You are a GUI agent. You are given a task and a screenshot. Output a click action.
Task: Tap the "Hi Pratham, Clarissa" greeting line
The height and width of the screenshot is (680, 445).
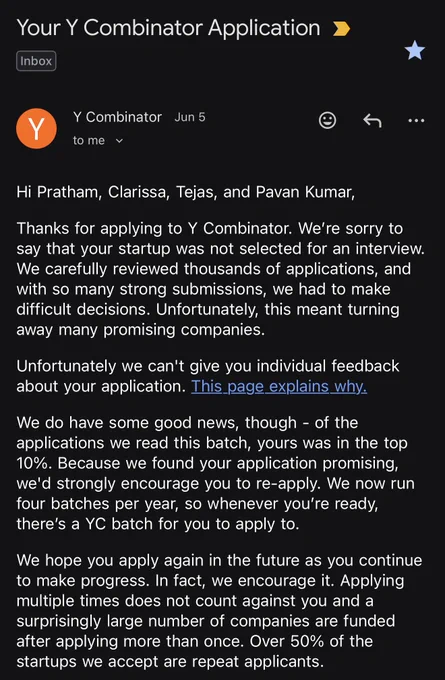[x=186, y=192]
